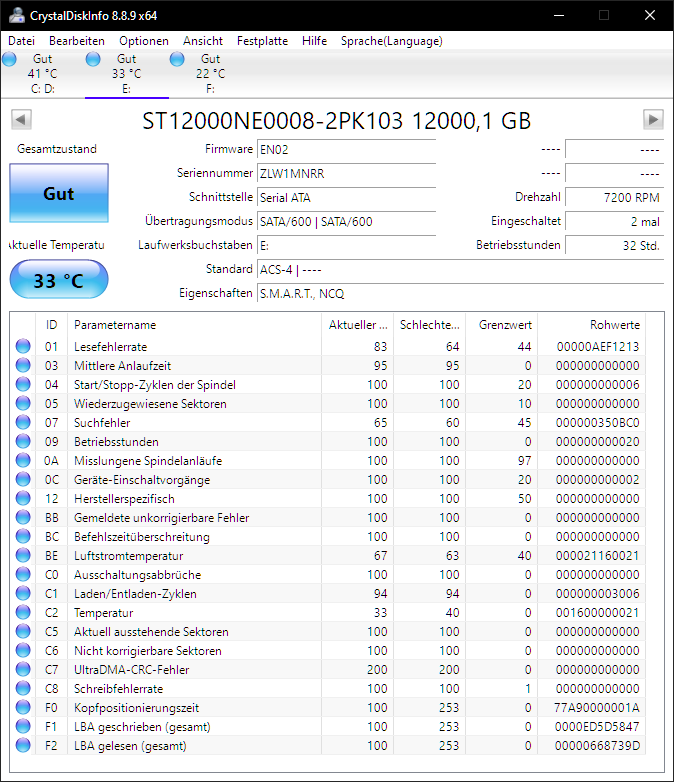Click status orb for Luftstromtemperatur row
Image resolution: width=674 pixels, height=782 pixels.
(x=23, y=555)
